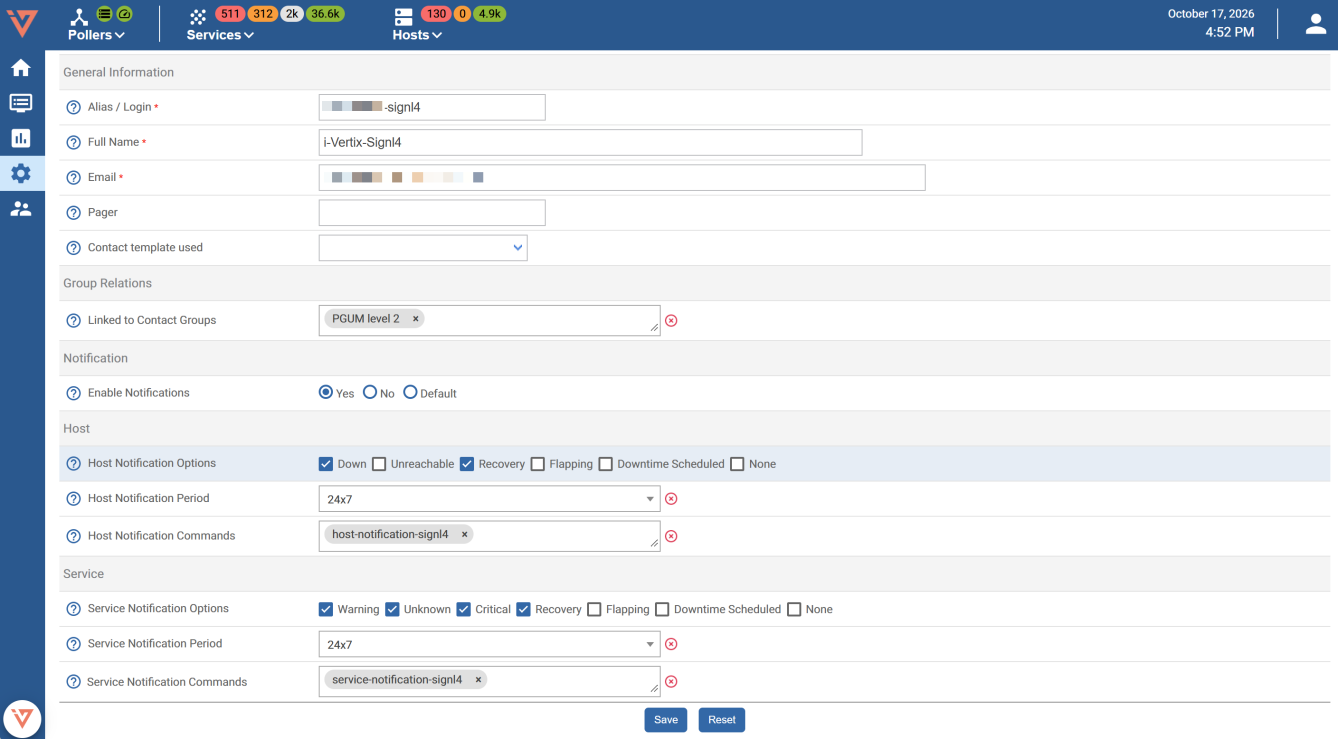Open the Monitoring list icon in sidebar

21,103
